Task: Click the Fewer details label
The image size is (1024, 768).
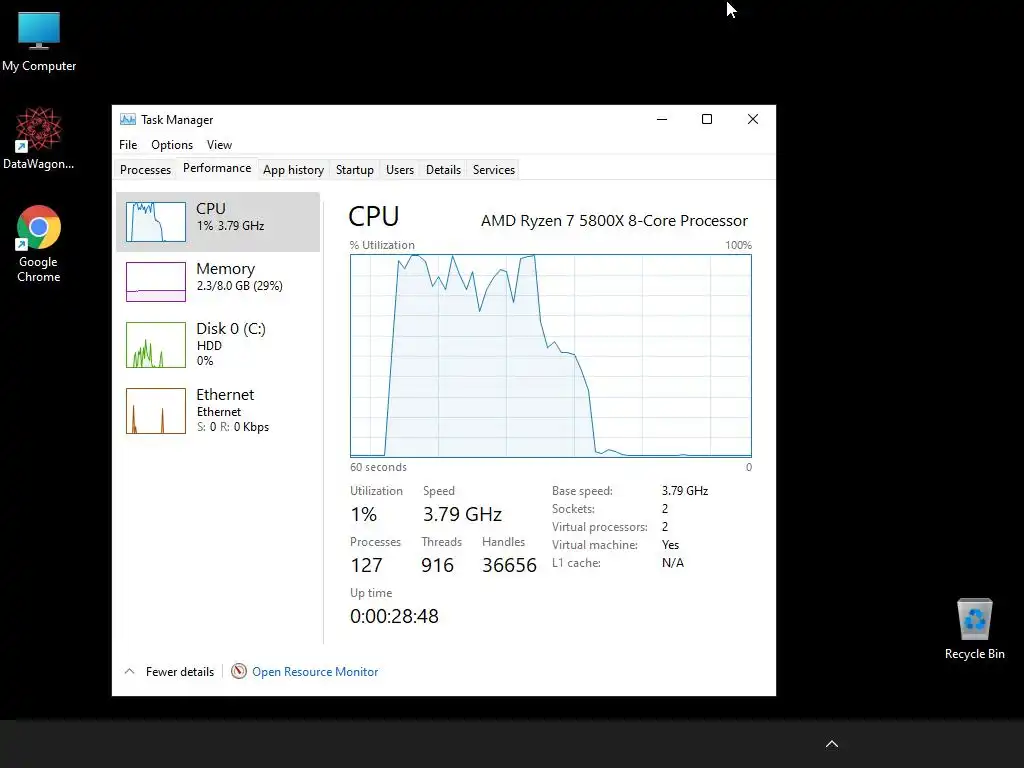Action: tap(180, 672)
